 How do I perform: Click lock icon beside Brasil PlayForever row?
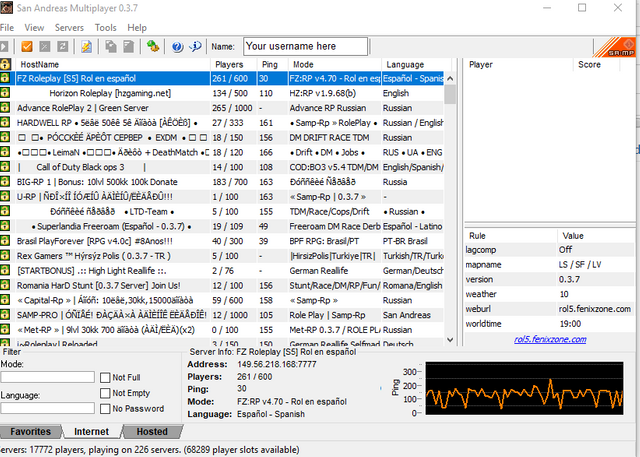pos(5,241)
